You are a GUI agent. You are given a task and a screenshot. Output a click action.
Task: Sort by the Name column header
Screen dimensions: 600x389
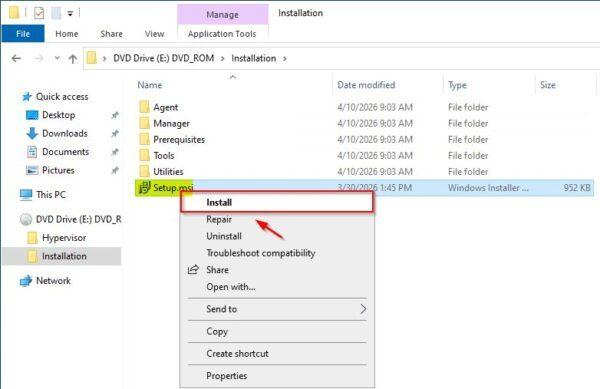tap(150, 85)
